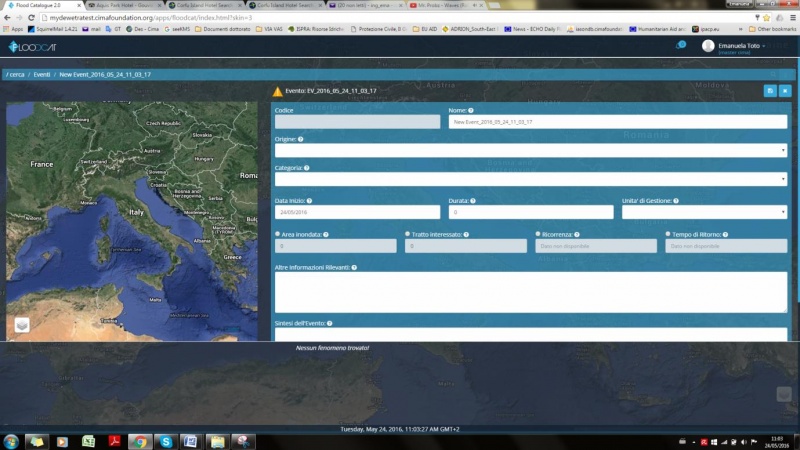
Task: Close the event form with X button
Action: tap(785, 91)
